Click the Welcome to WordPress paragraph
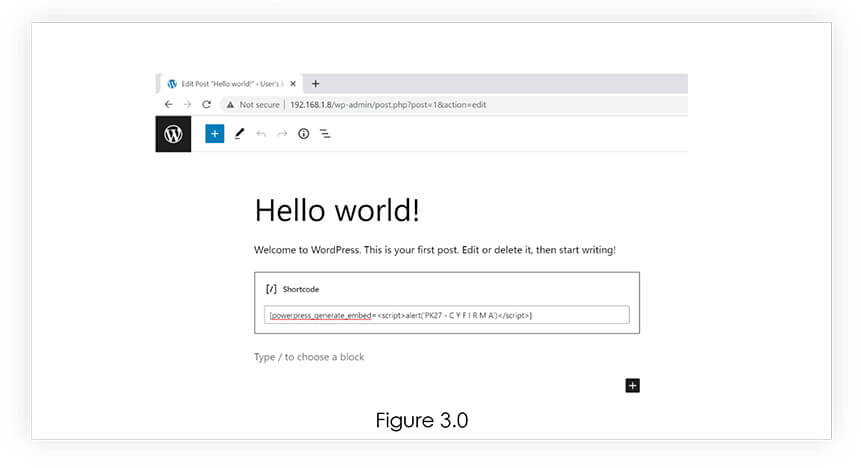The width and height of the screenshot is (861, 468). click(435, 250)
